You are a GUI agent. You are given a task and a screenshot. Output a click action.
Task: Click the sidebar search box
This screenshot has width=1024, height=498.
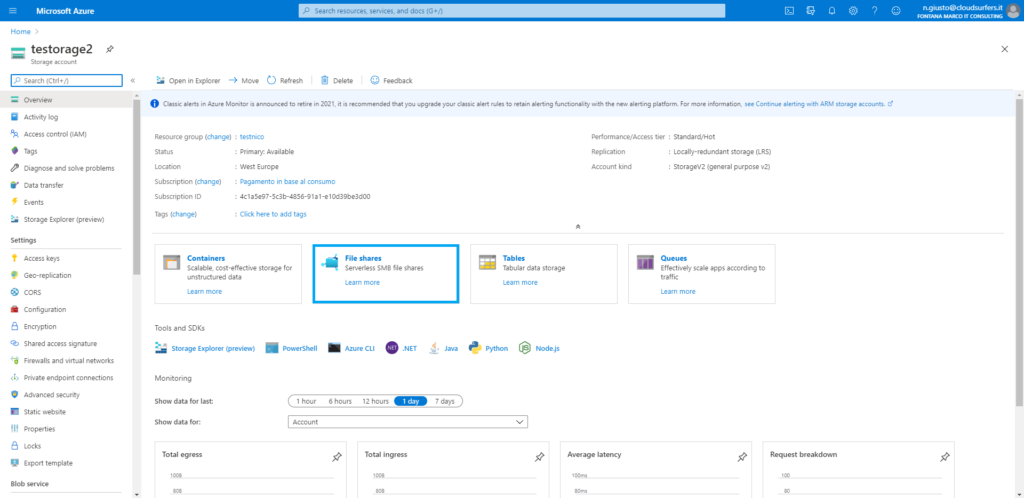point(67,80)
